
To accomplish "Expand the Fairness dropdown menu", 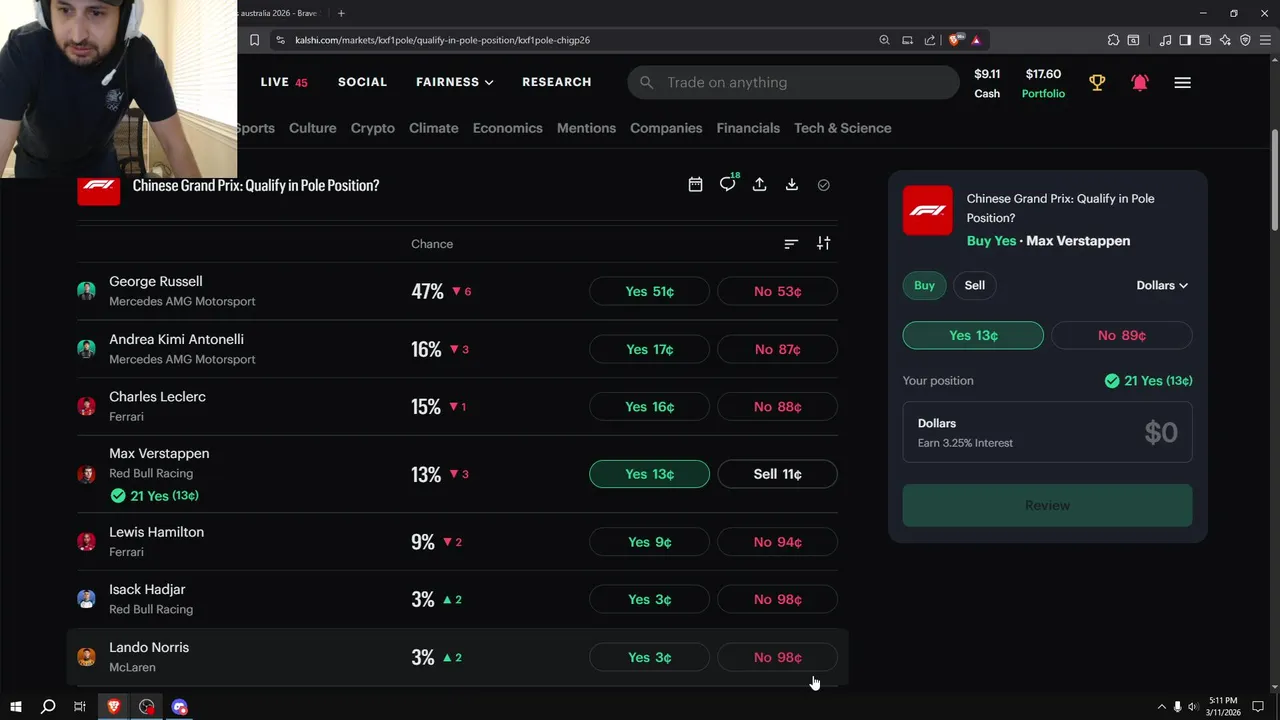I will [x=455, y=82].
